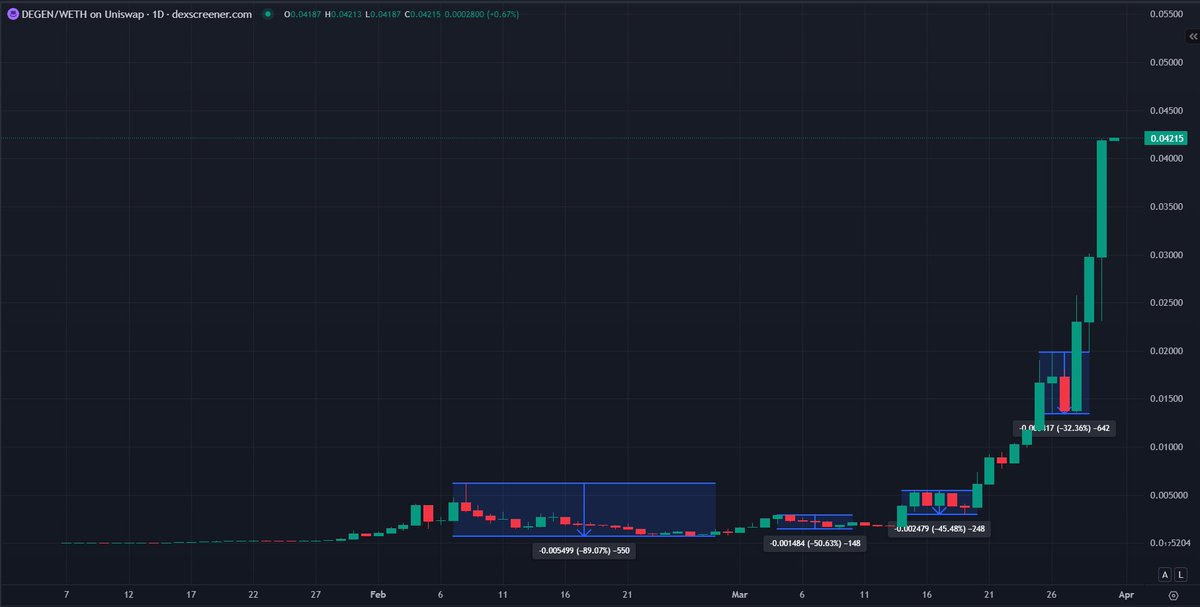This screenshot has height=607, width=1200.
Task: Click the 0.01500 price axis label
Action: (x=1166, y=399)
